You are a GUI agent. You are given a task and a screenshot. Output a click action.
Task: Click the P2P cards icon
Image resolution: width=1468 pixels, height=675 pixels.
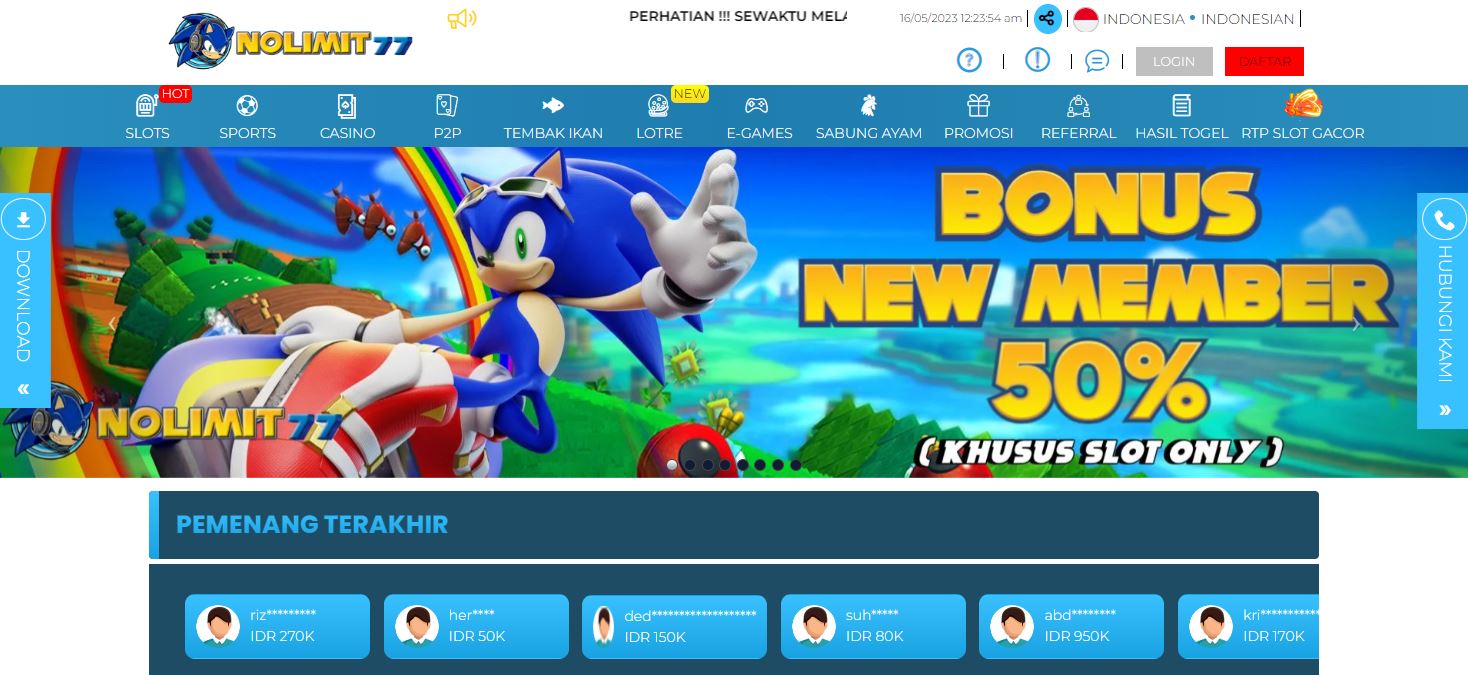tap(447, 105)
